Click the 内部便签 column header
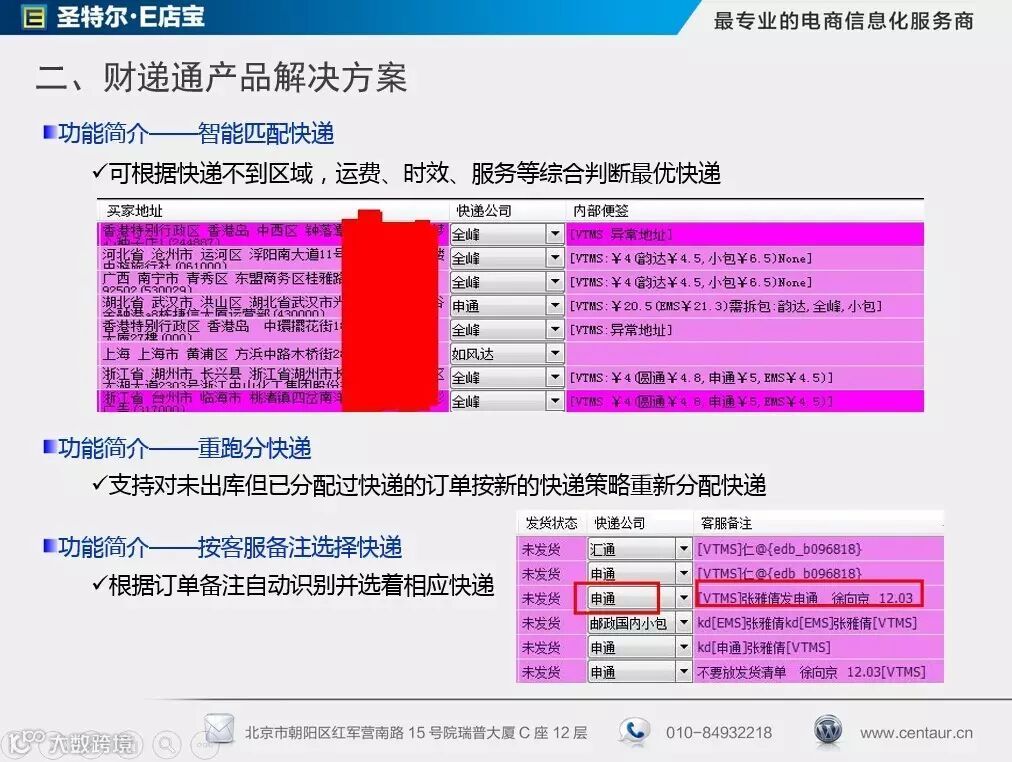 tap(601, 211)
